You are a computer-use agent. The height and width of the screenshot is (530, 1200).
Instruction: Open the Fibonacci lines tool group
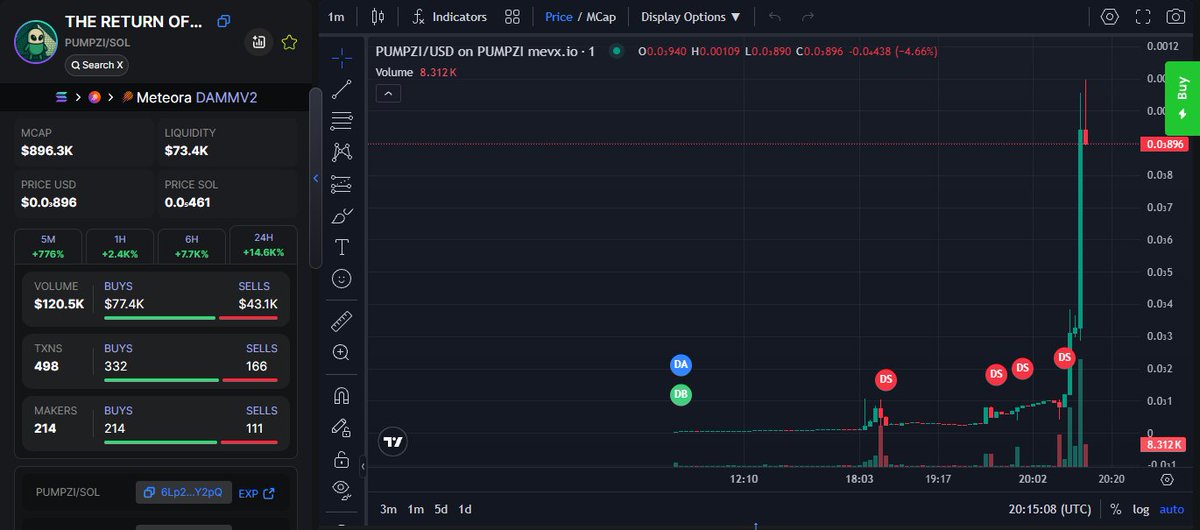point(341,120)
